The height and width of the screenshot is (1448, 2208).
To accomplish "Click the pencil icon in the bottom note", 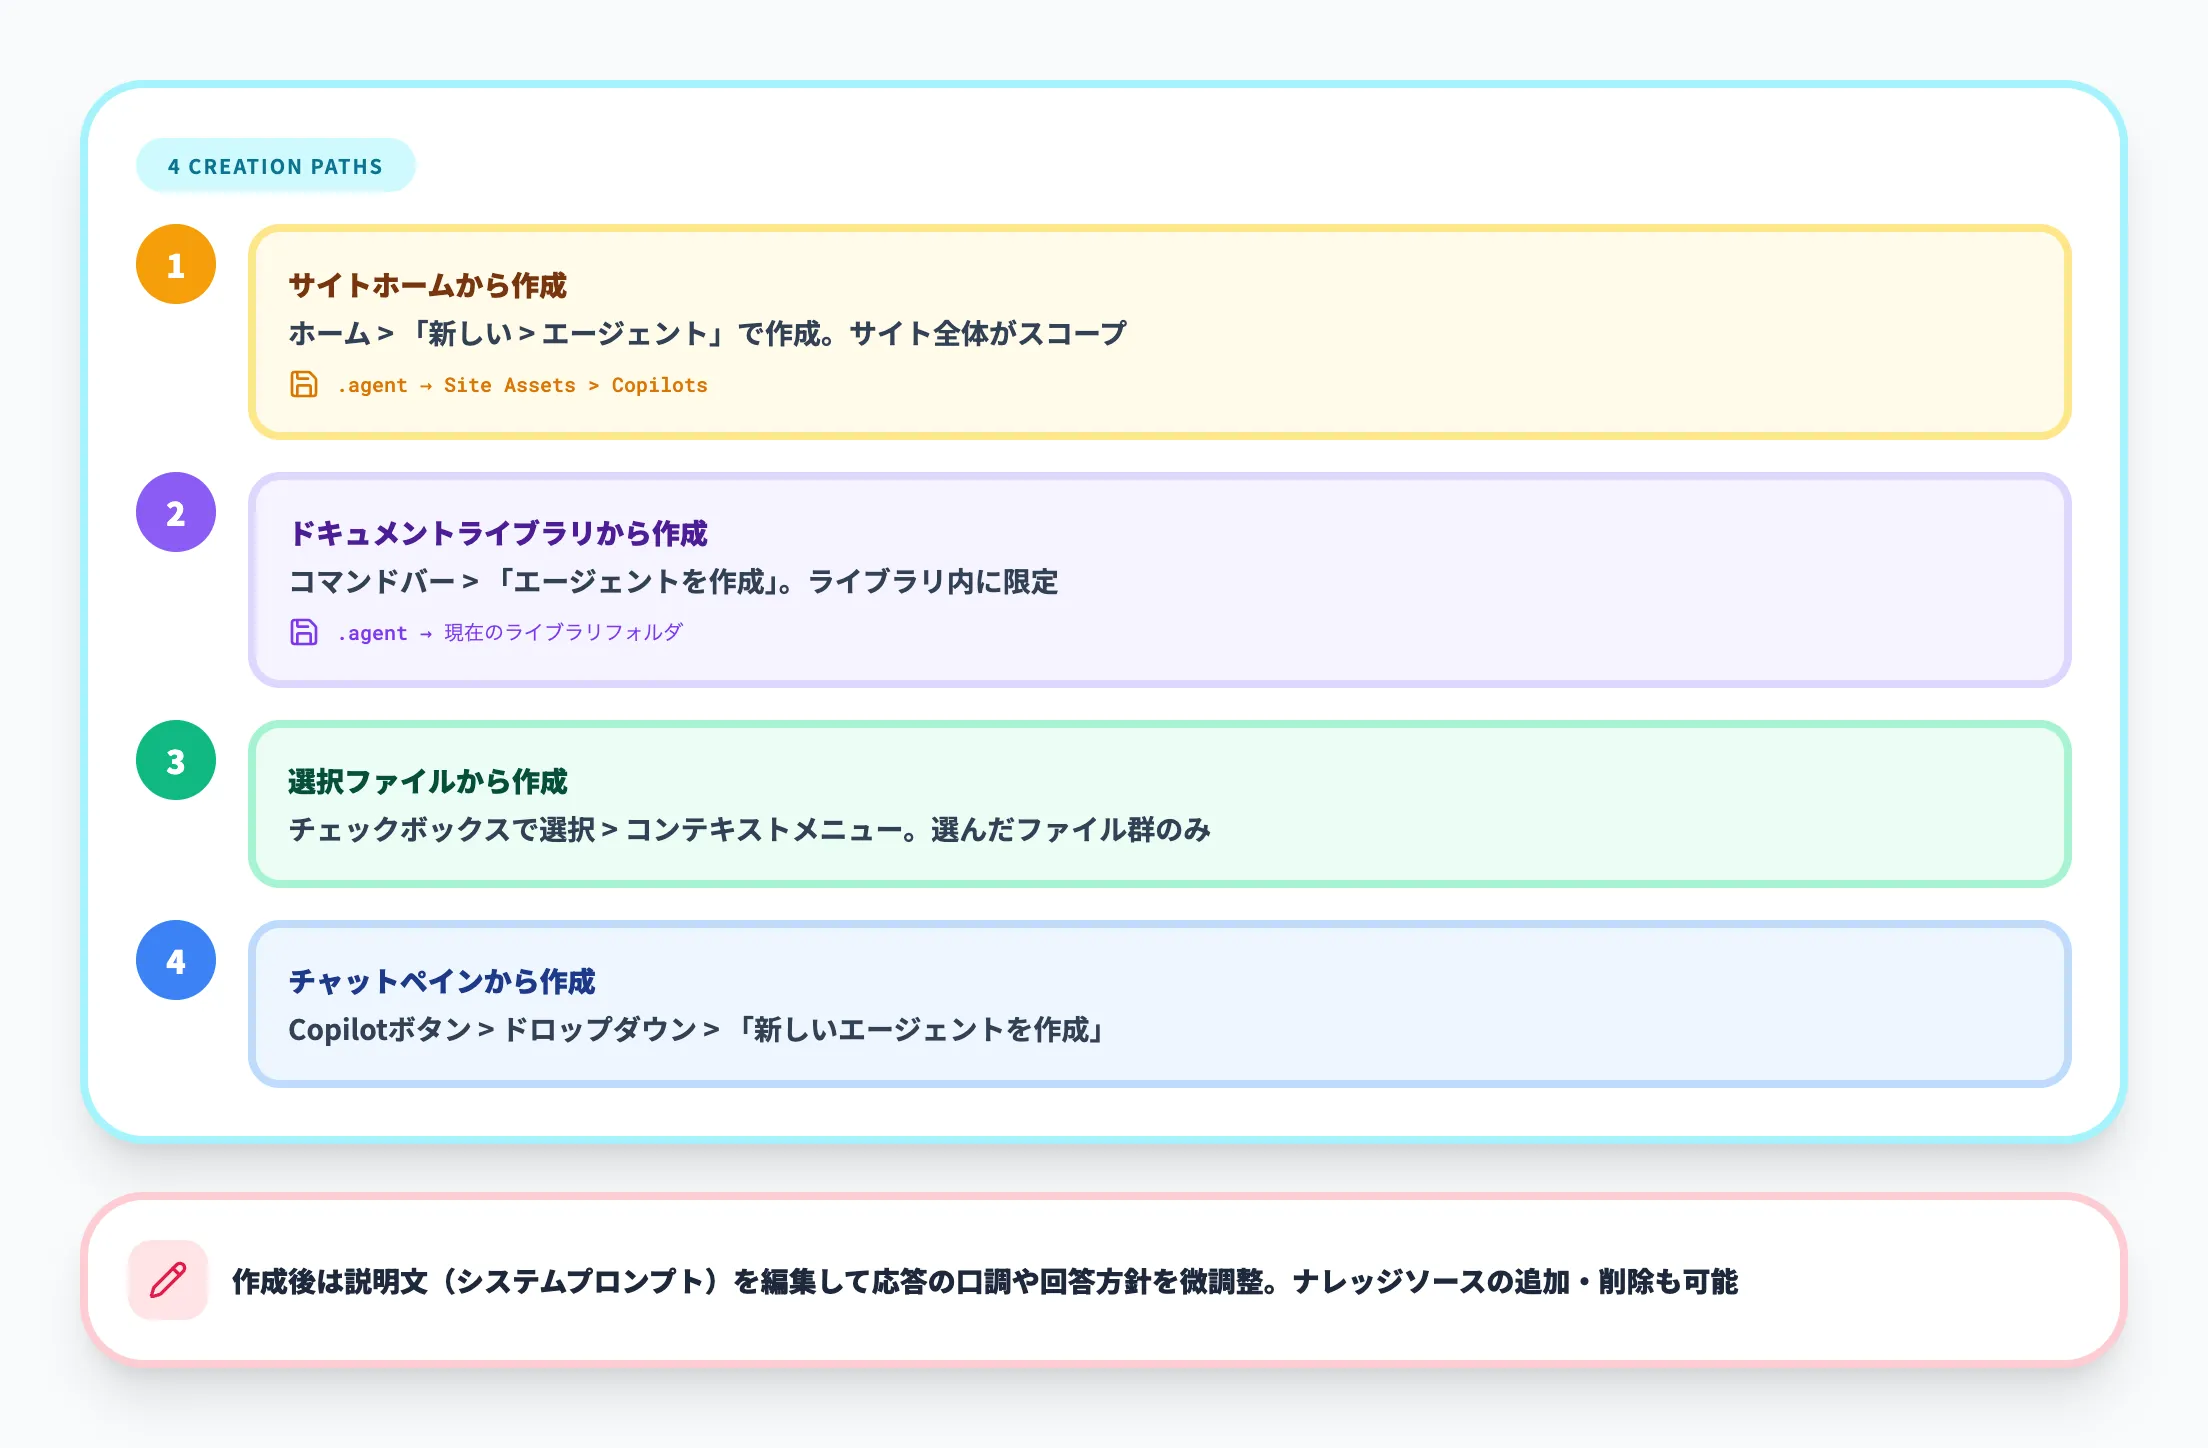I will click(168, 1281).
